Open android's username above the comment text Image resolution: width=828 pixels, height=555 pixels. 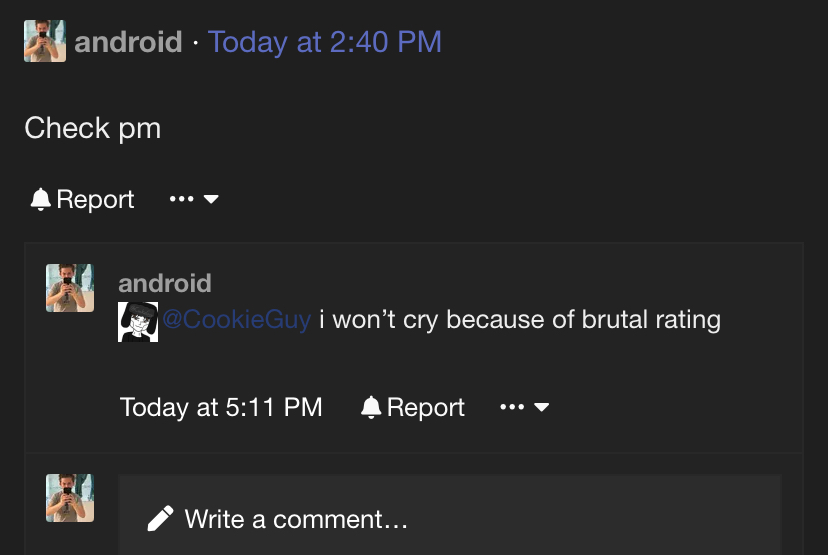pos(165,284)
